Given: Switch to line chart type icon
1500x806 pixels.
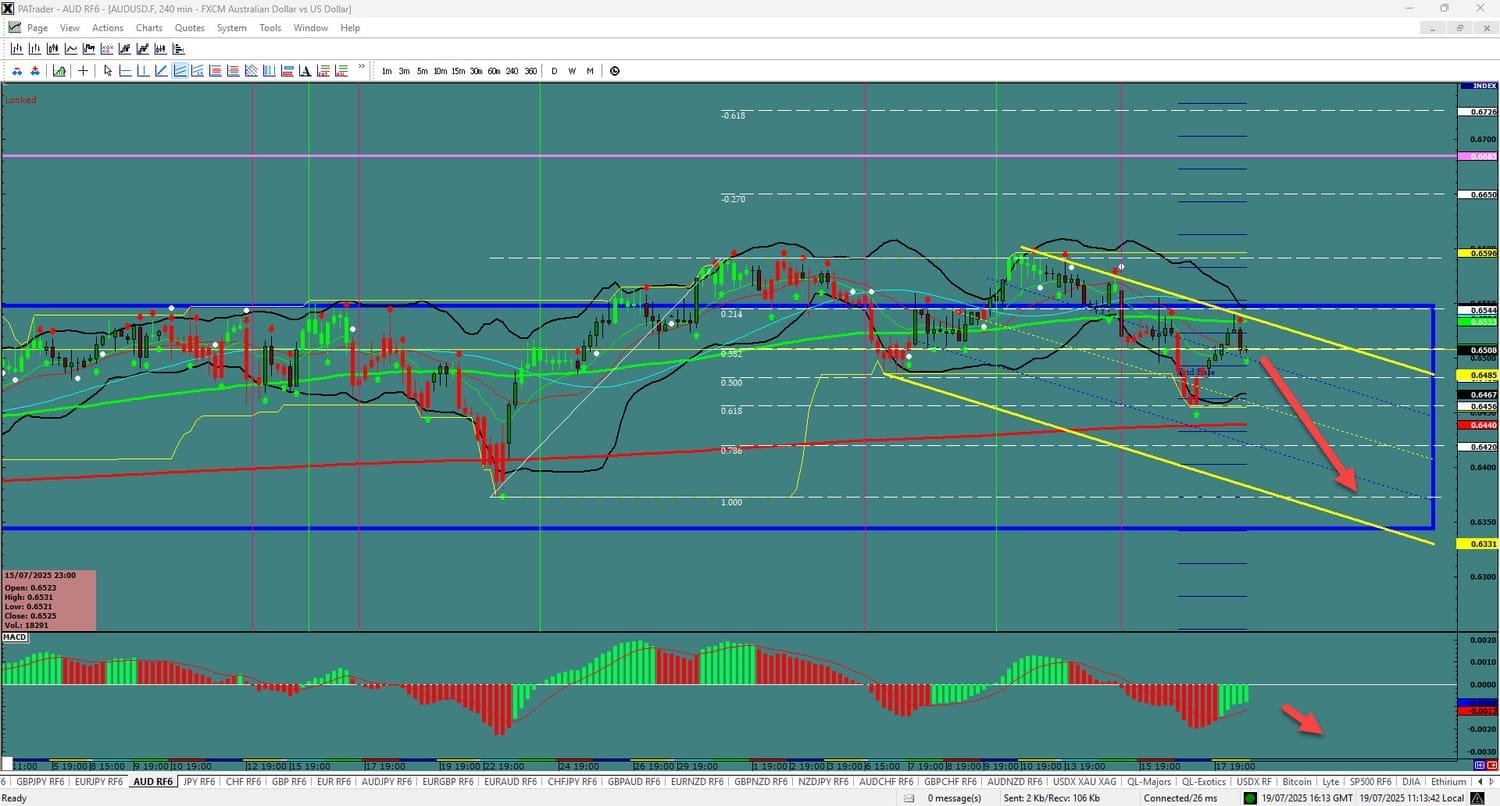Looking at the screenshot, I should (71, 49).
